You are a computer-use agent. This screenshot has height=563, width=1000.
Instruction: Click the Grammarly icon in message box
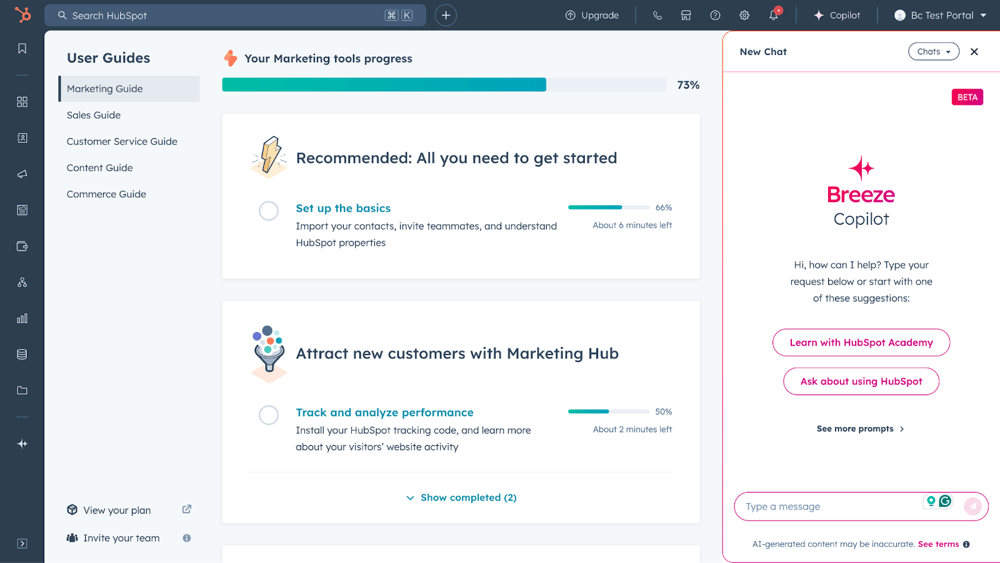tap(945, 501)
